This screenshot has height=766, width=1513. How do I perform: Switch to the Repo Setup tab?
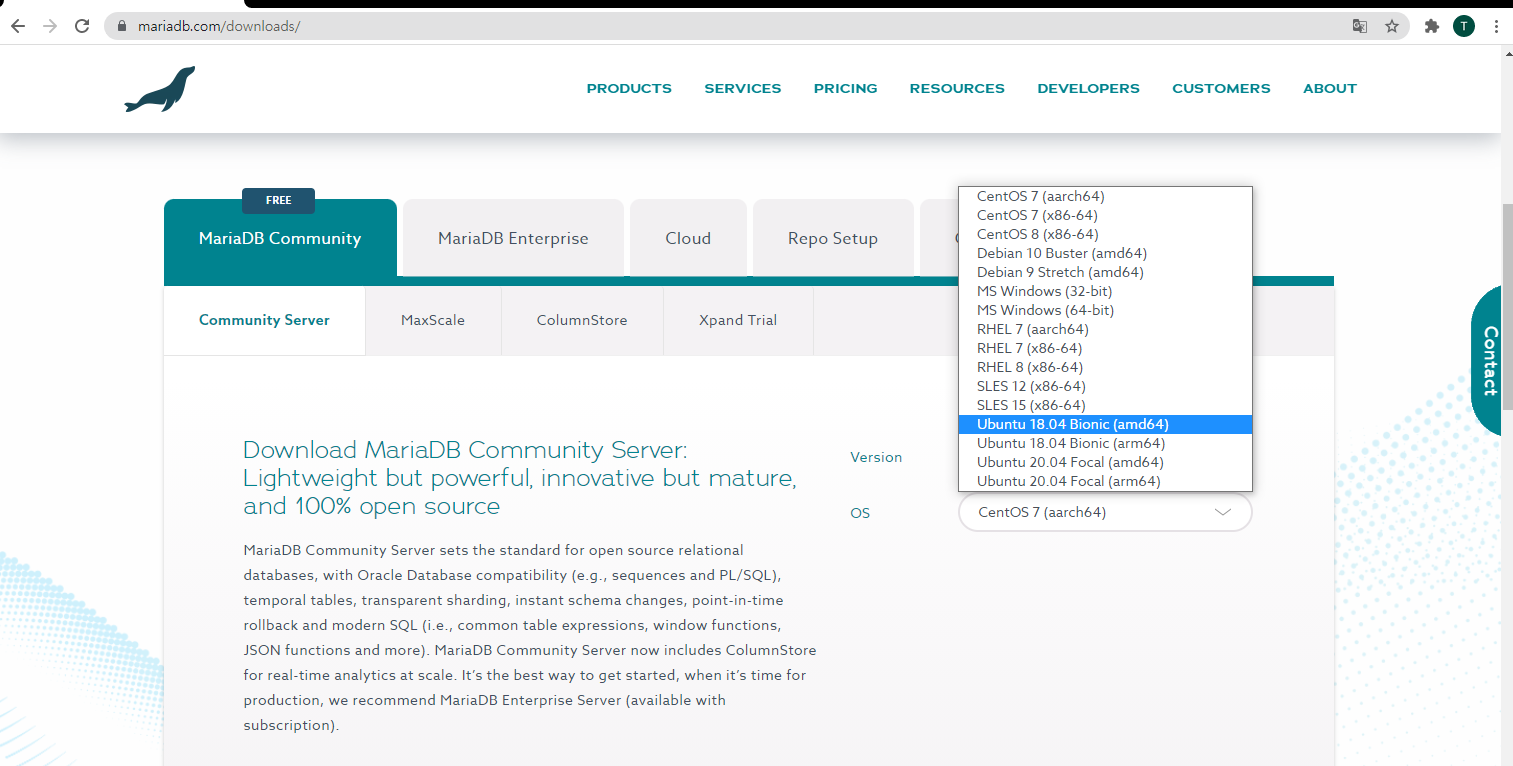pos(833,238)
